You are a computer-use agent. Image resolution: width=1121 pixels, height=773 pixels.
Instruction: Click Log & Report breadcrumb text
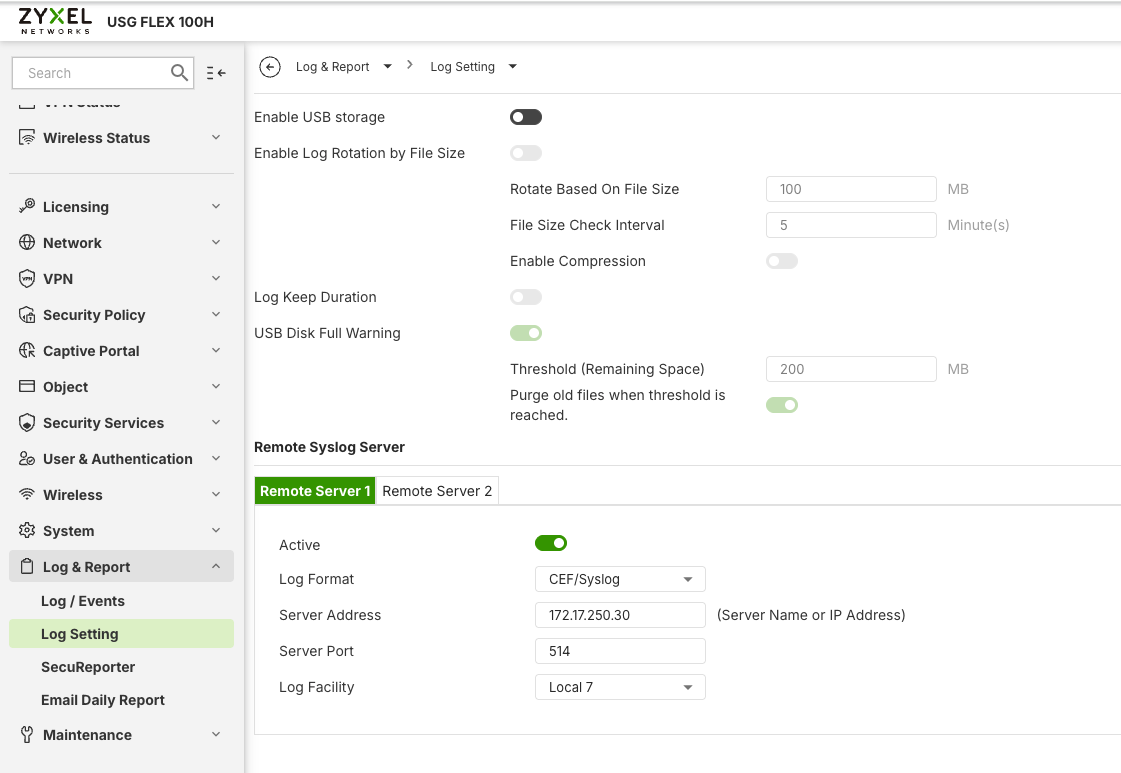point(332,67)
